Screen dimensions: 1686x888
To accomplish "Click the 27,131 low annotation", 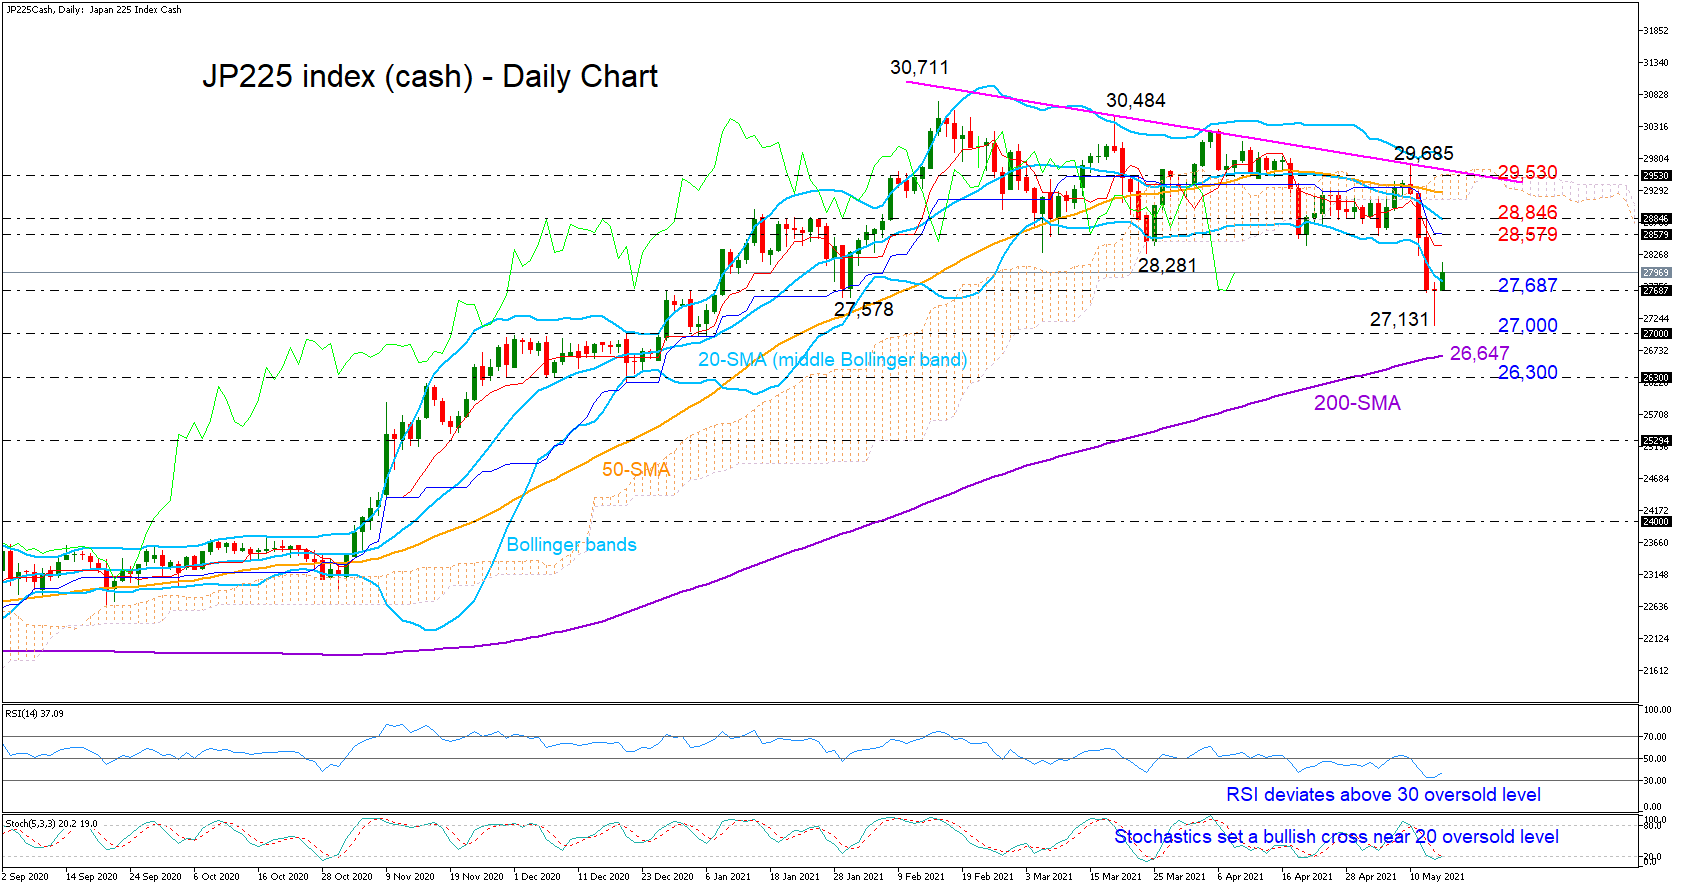I will 1399,320.
